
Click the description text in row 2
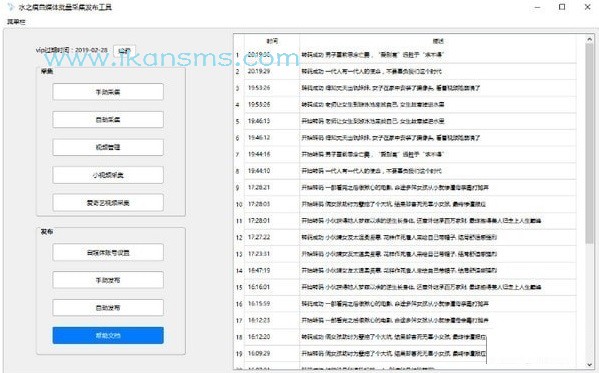[371, 71]
